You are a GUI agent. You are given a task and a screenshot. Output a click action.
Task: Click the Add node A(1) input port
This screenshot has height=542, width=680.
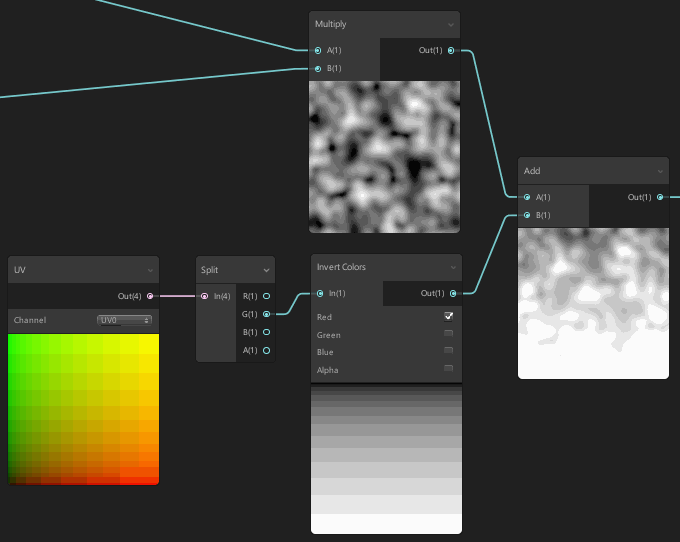pos(527,197)
